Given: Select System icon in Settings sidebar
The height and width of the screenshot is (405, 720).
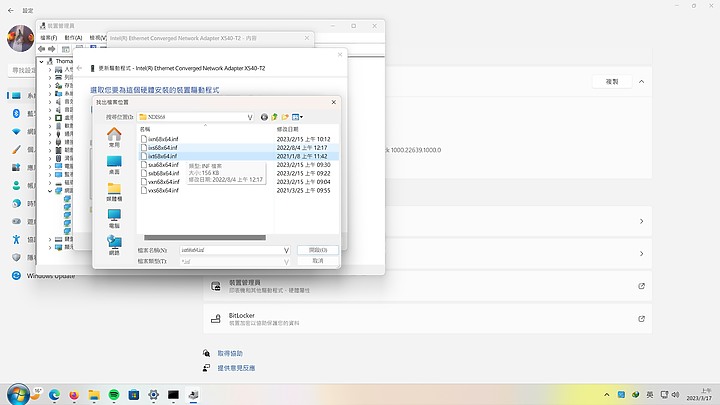Looking at the screenshot, I should coord(16,96).
